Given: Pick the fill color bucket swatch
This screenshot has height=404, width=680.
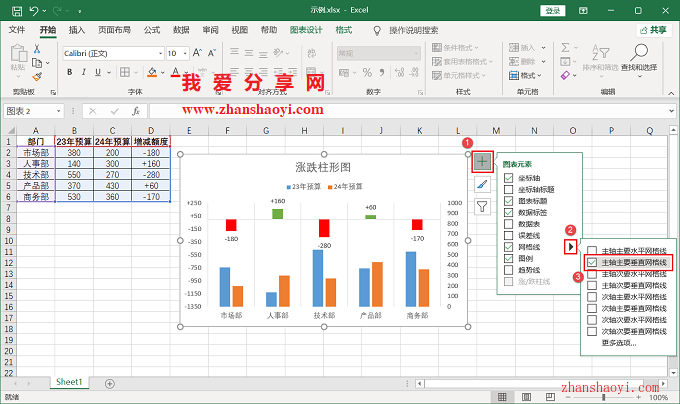Looking at the screenshot, I should click(x=152, y=72).
